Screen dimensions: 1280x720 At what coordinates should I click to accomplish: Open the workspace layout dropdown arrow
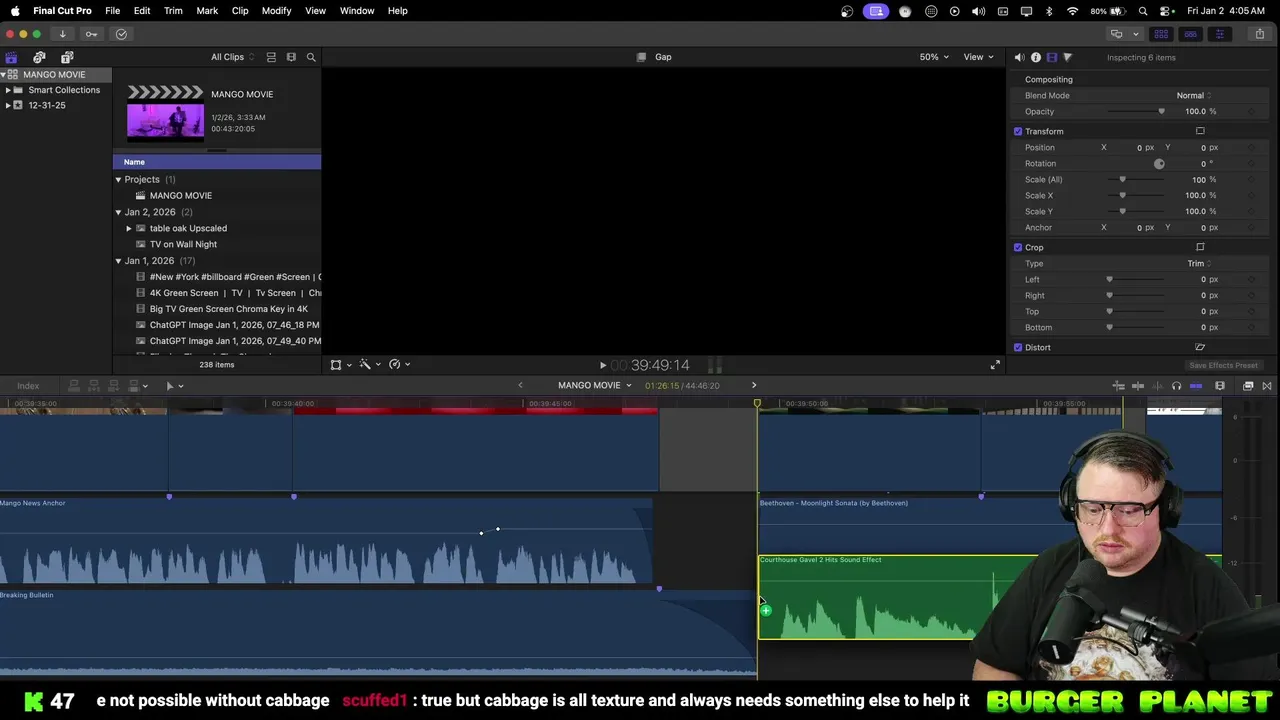[1136, 34]
